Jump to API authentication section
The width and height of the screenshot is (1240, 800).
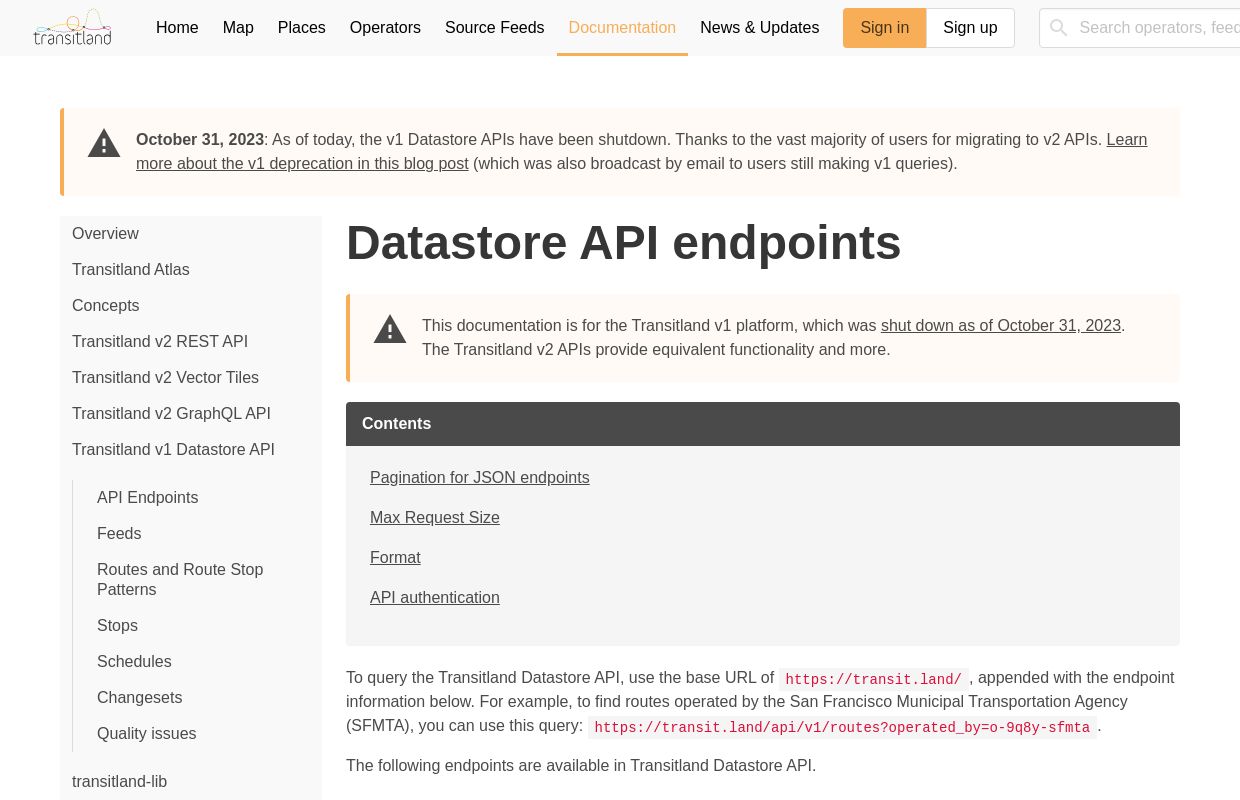(x=434, y=598)
